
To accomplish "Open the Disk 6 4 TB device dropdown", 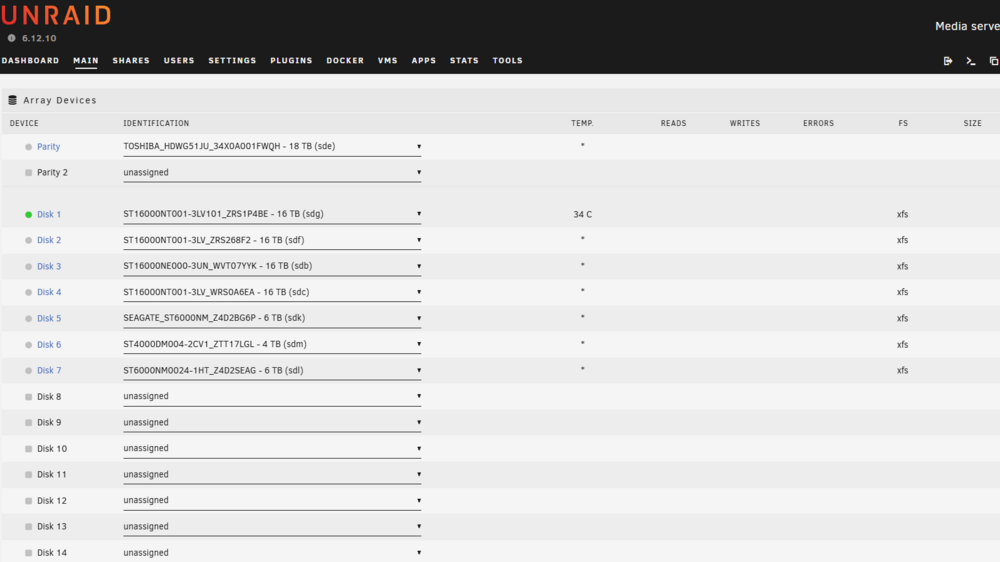I will (x=272, y=344).
